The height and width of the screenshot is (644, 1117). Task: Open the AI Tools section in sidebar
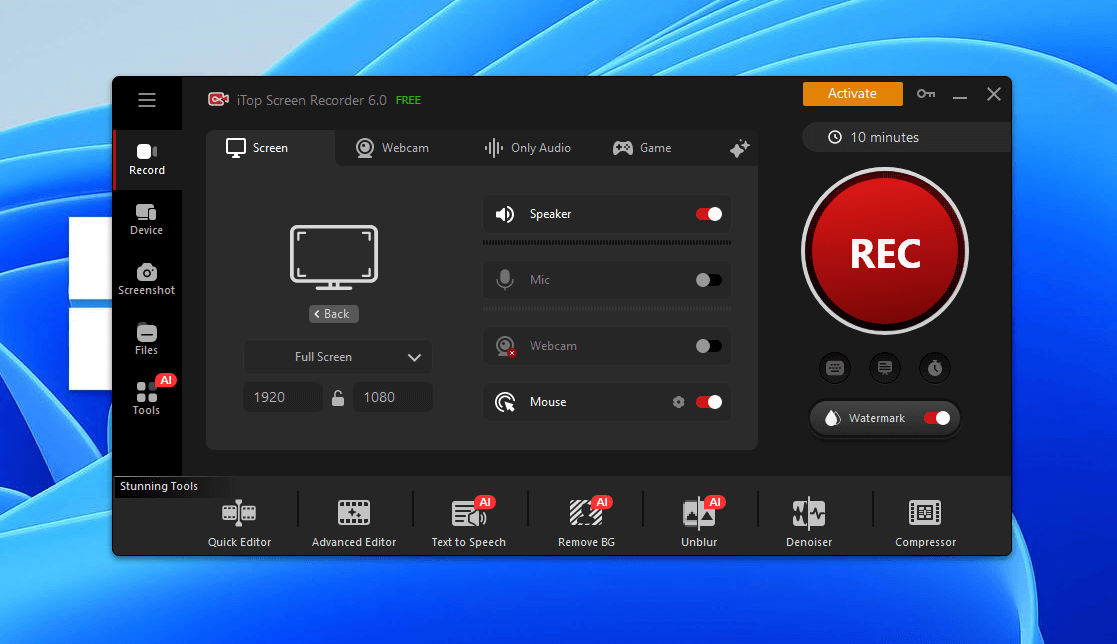147,399
